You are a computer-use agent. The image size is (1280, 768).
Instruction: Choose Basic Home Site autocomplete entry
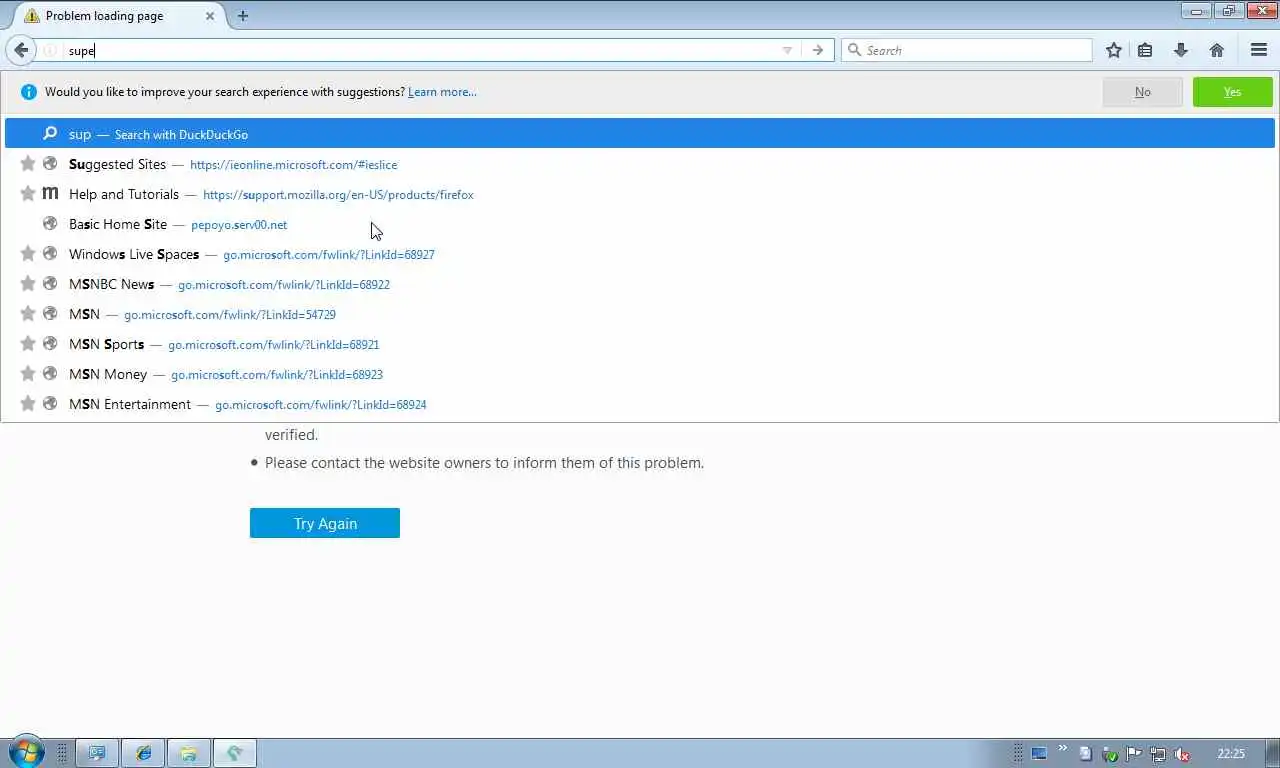(x=640, y=224)
